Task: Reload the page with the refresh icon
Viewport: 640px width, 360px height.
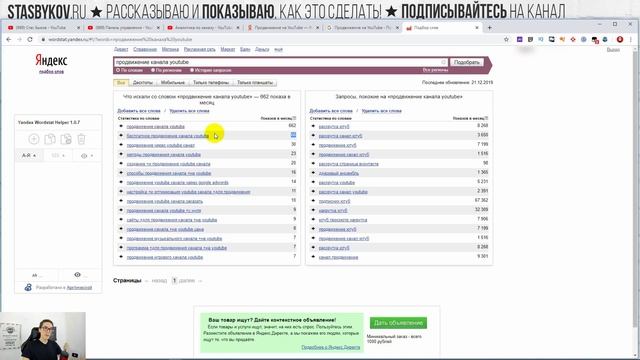Action: coord(30,40)
